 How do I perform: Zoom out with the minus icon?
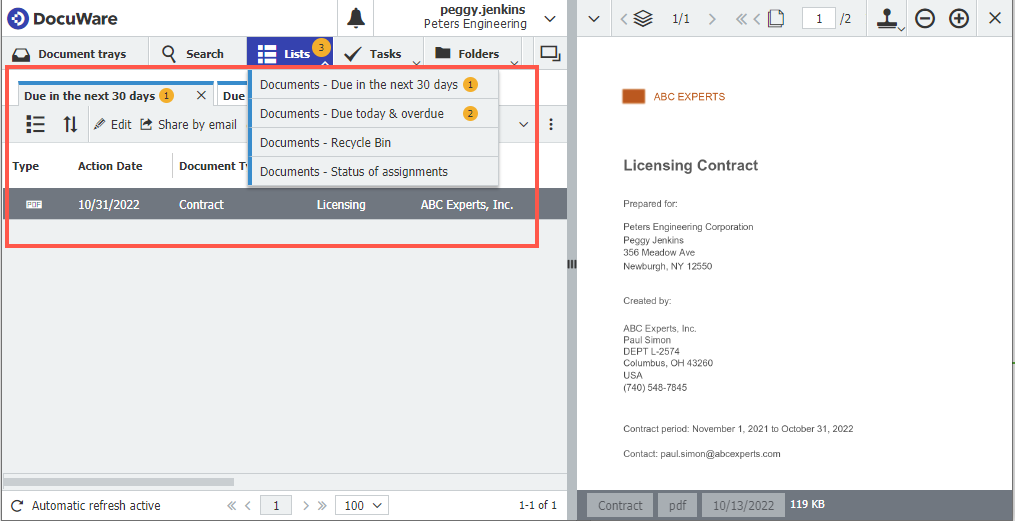pos(925,18)
